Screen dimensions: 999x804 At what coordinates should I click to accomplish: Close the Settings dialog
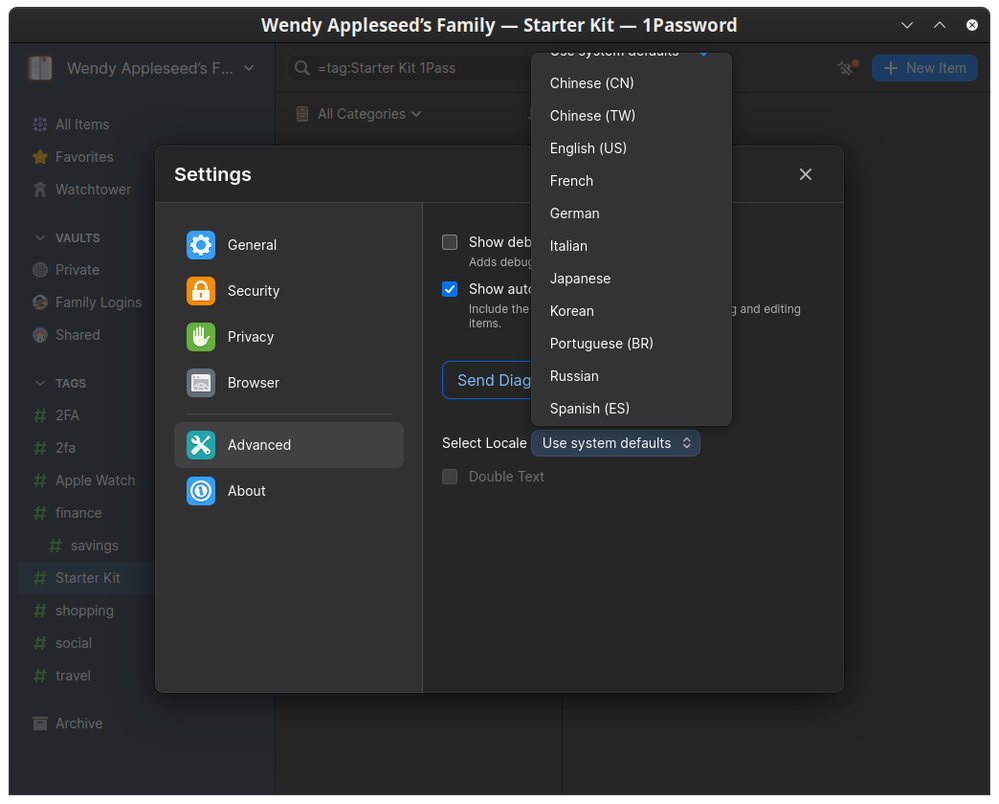(x=805, y=174)
